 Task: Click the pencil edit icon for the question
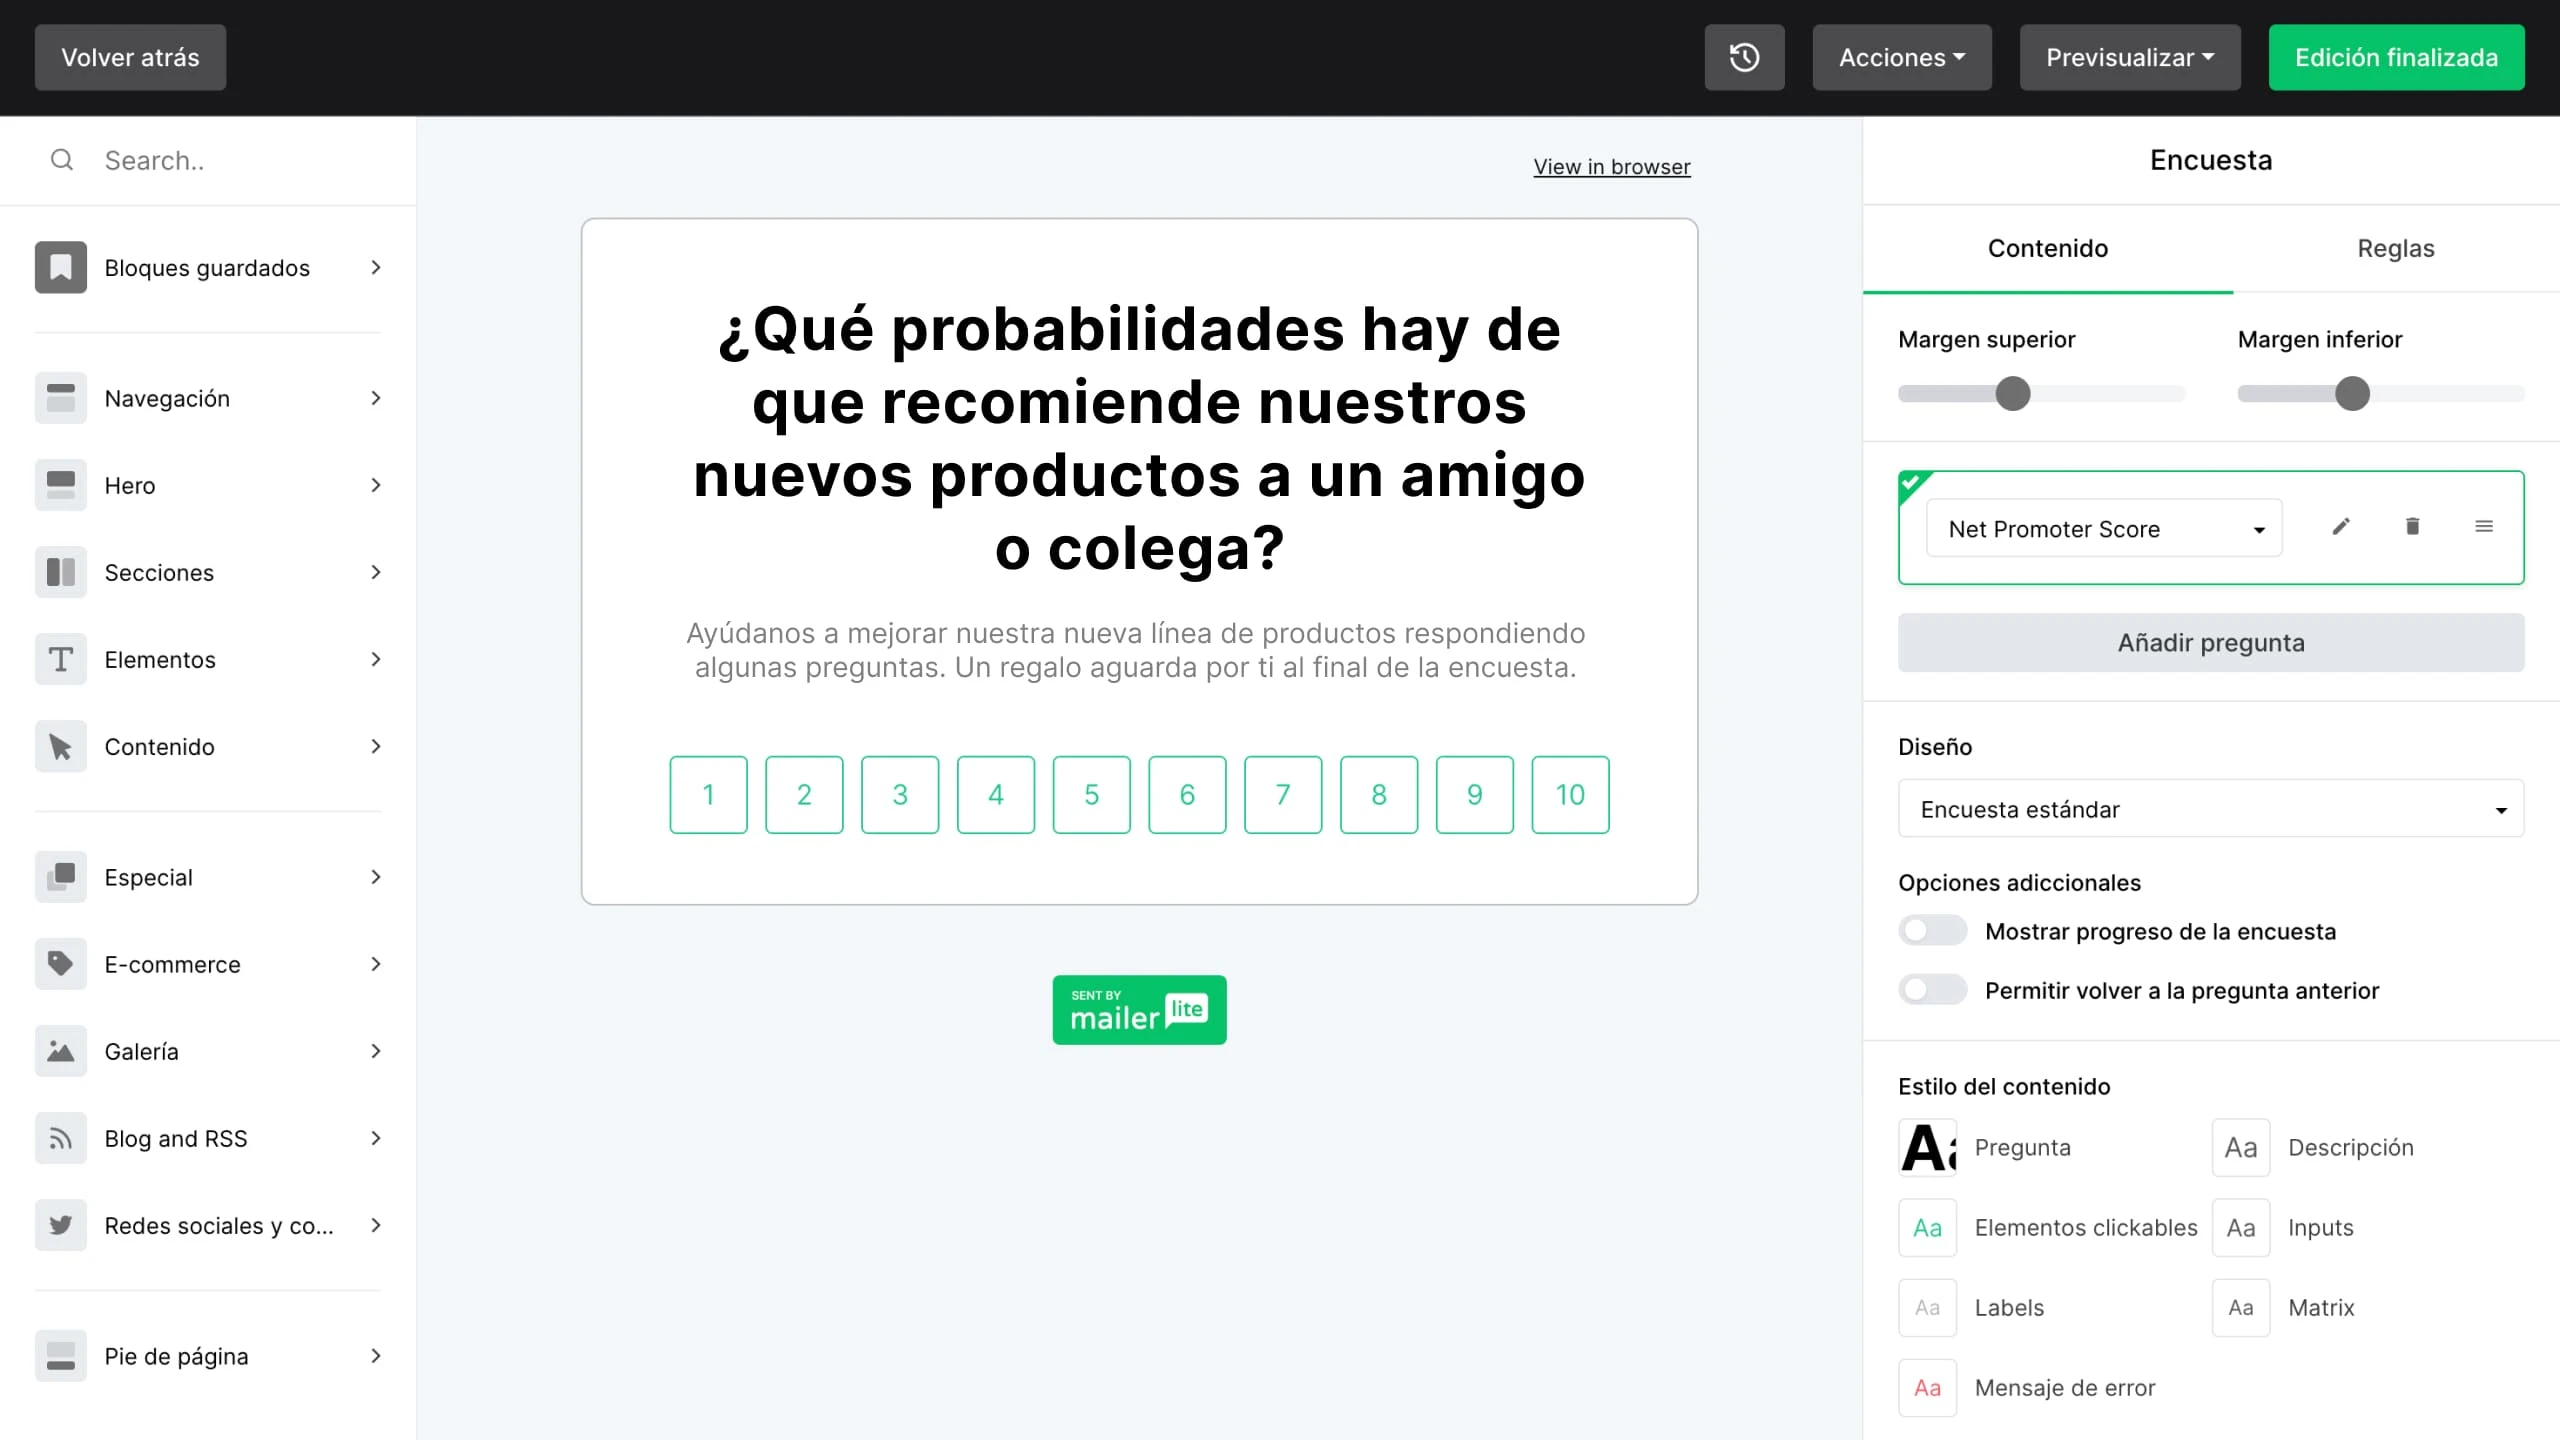click(x=2341, y=527)
